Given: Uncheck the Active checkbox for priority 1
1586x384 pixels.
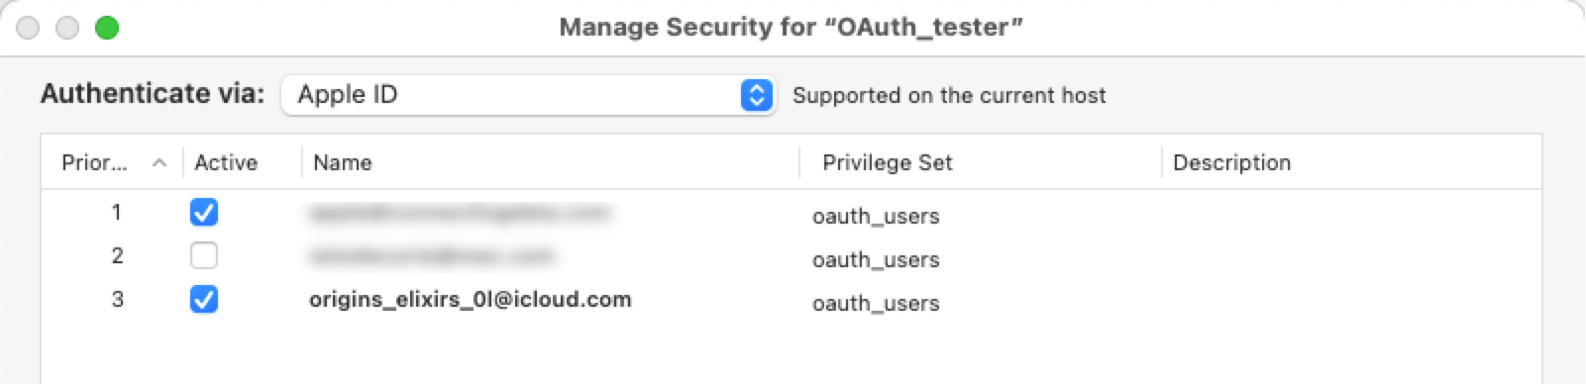Looking at the screenshot, I should tap(204, 212).
